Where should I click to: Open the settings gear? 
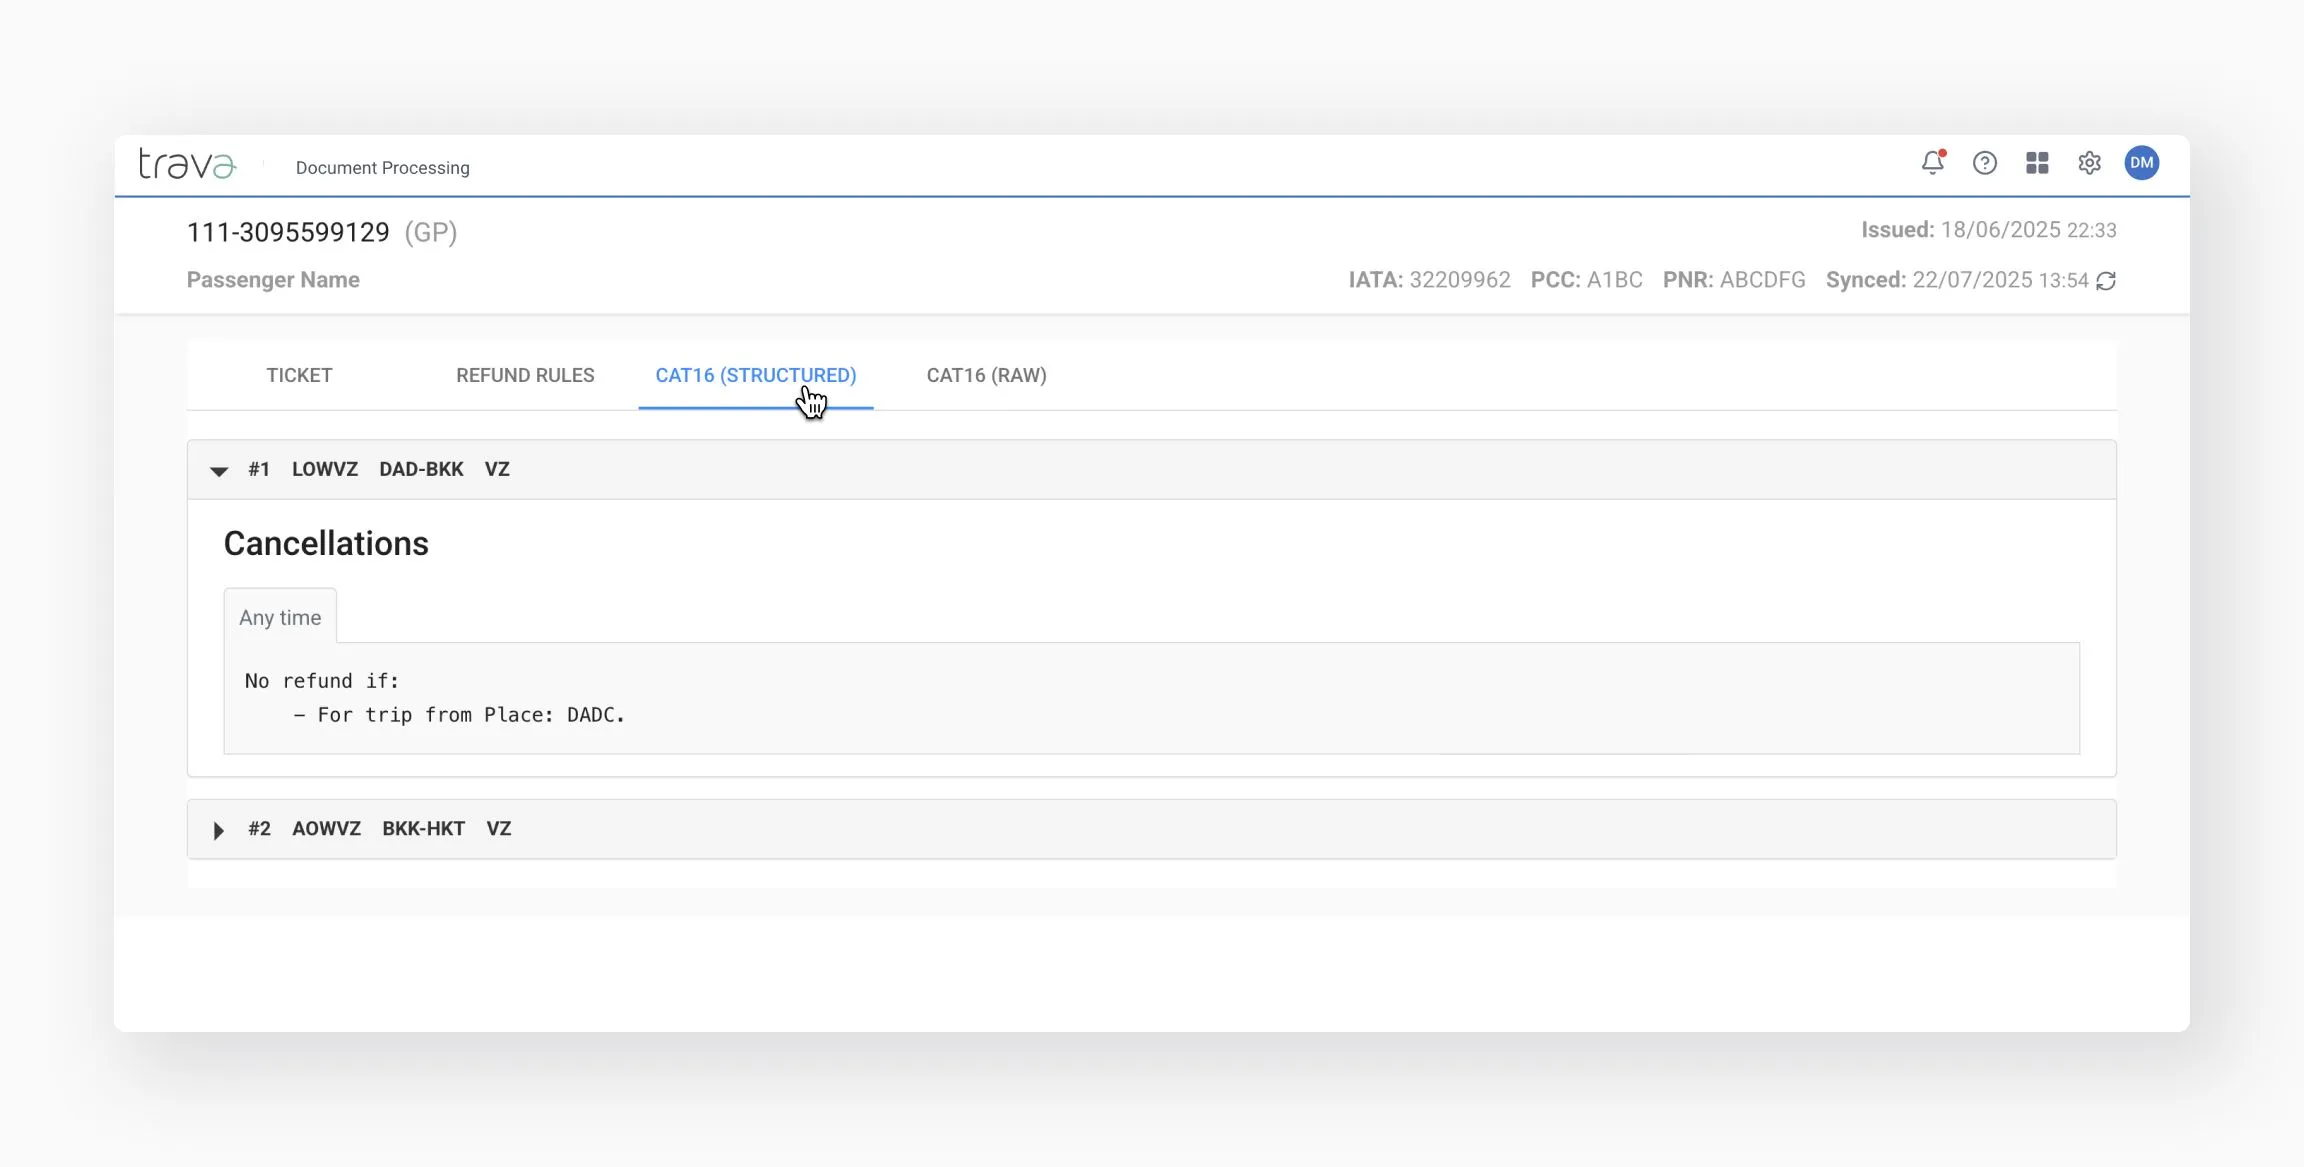tap(2089, 163)
